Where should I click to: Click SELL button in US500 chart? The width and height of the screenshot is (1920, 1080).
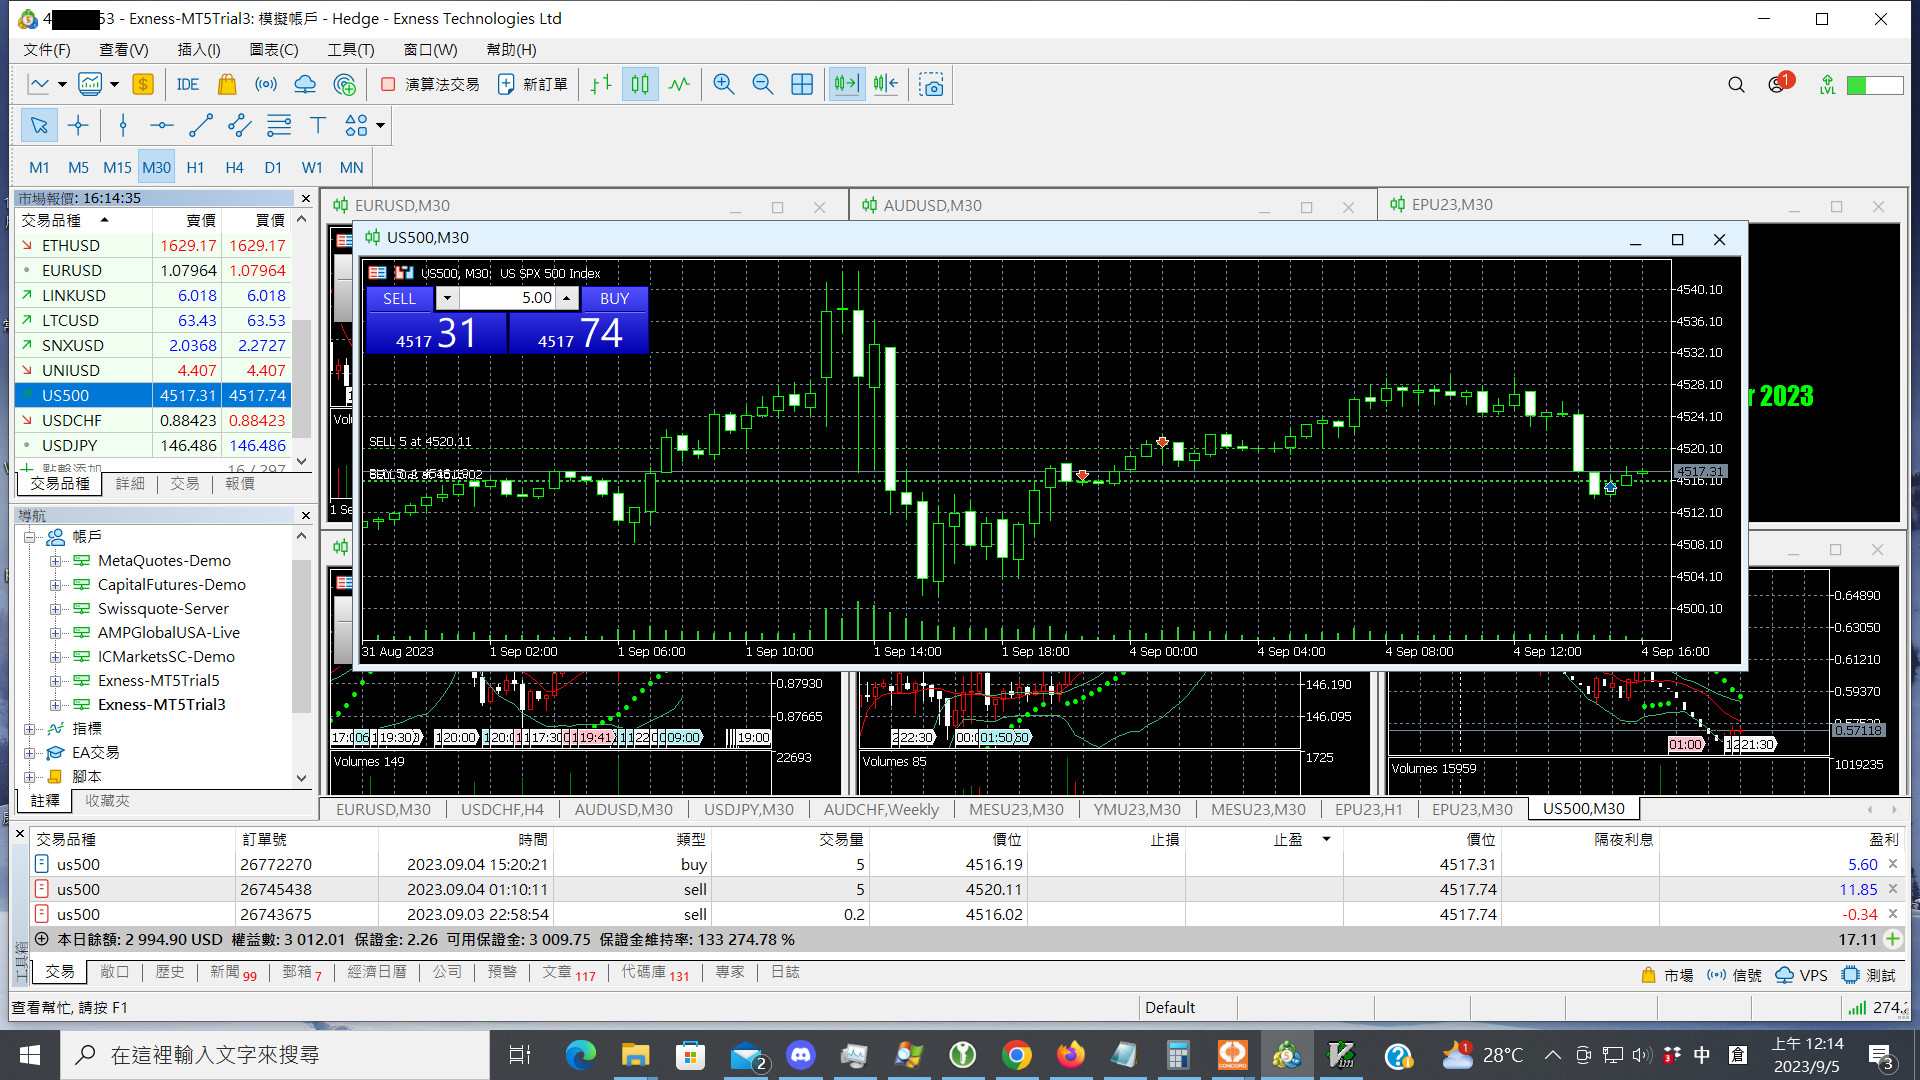[399, 298]
